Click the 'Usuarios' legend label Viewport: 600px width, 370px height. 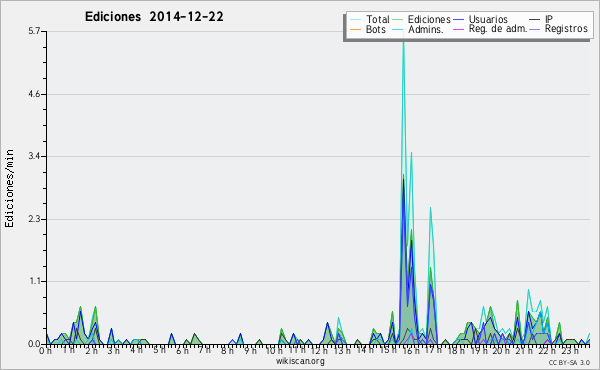click(488, 19)
